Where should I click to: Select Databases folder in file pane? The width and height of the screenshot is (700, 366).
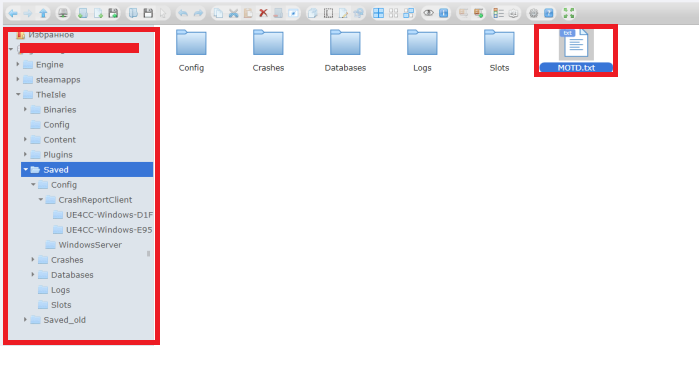point(345,50)
